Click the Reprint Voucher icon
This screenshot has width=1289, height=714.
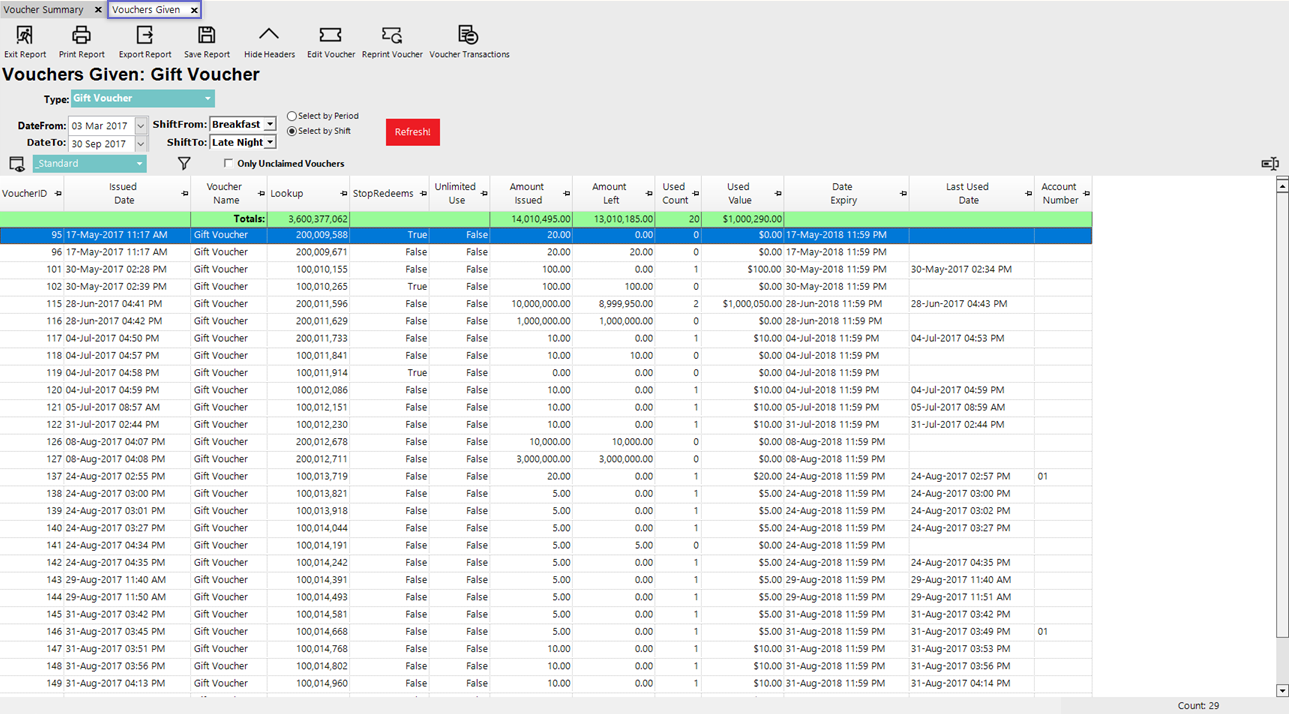[392, 36]
